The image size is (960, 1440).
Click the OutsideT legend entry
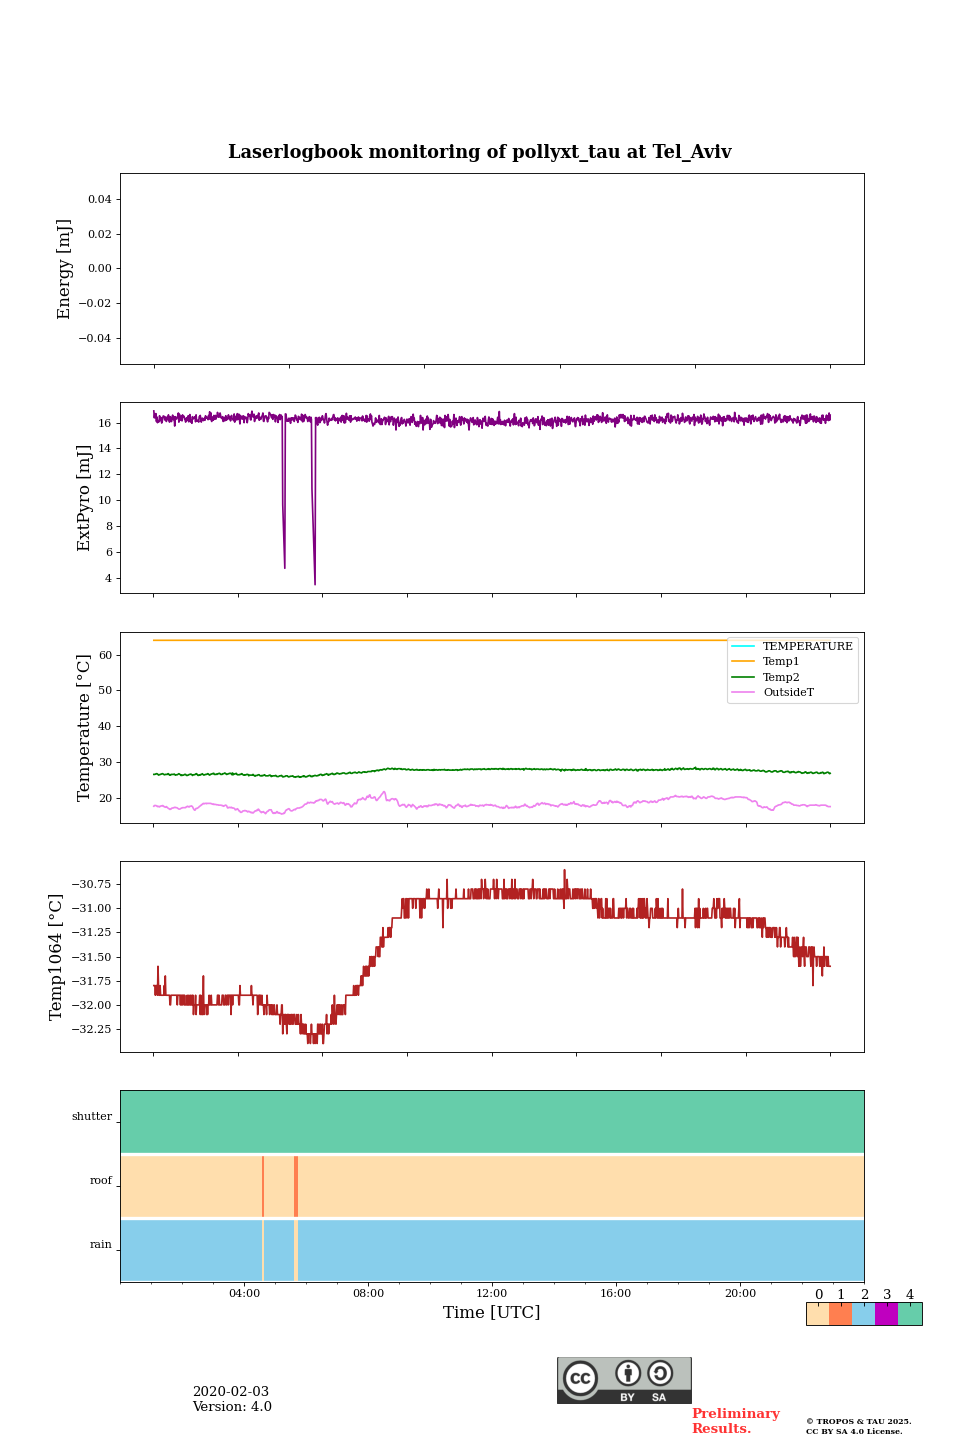(x=773, y=692)
